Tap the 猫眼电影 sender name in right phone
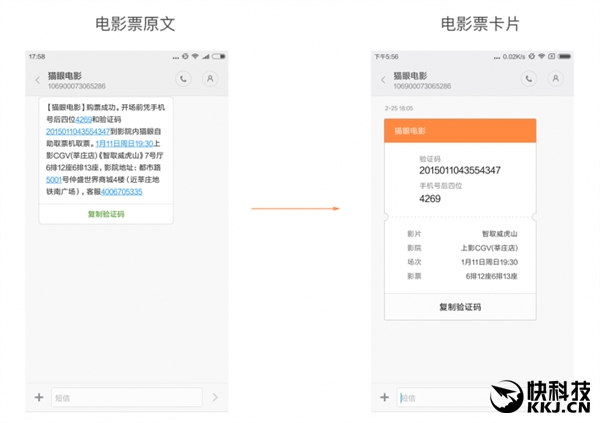Viewport: 600px width, 423px height. pos(410,76)
